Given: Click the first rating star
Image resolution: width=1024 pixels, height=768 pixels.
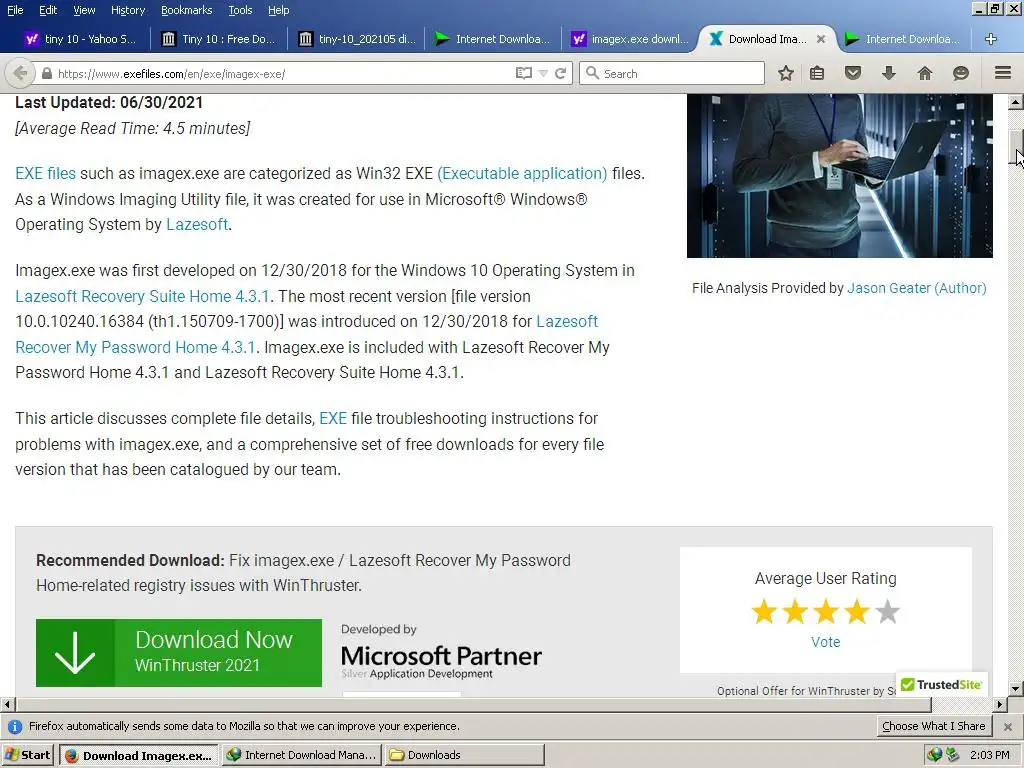Looking at the screenshot, I should pyautogui.click(x=764, y=612).
